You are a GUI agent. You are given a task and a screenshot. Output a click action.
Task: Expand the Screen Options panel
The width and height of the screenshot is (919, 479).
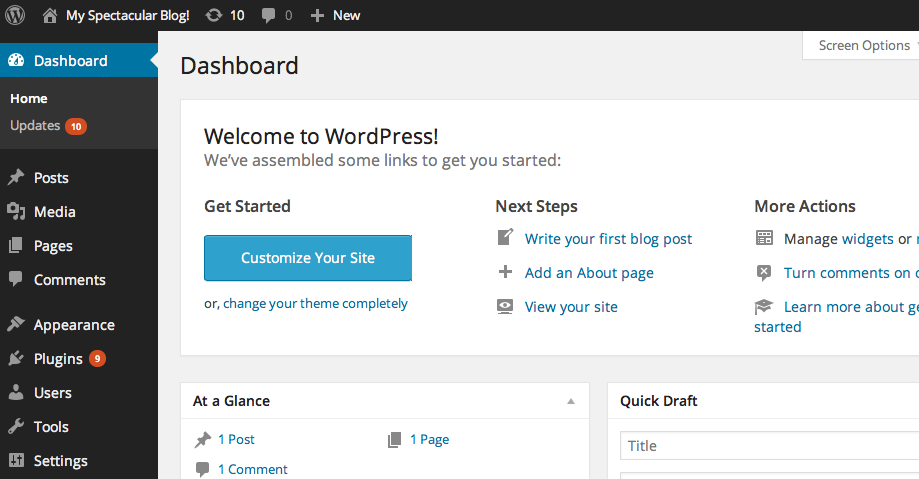coord(864,45)
